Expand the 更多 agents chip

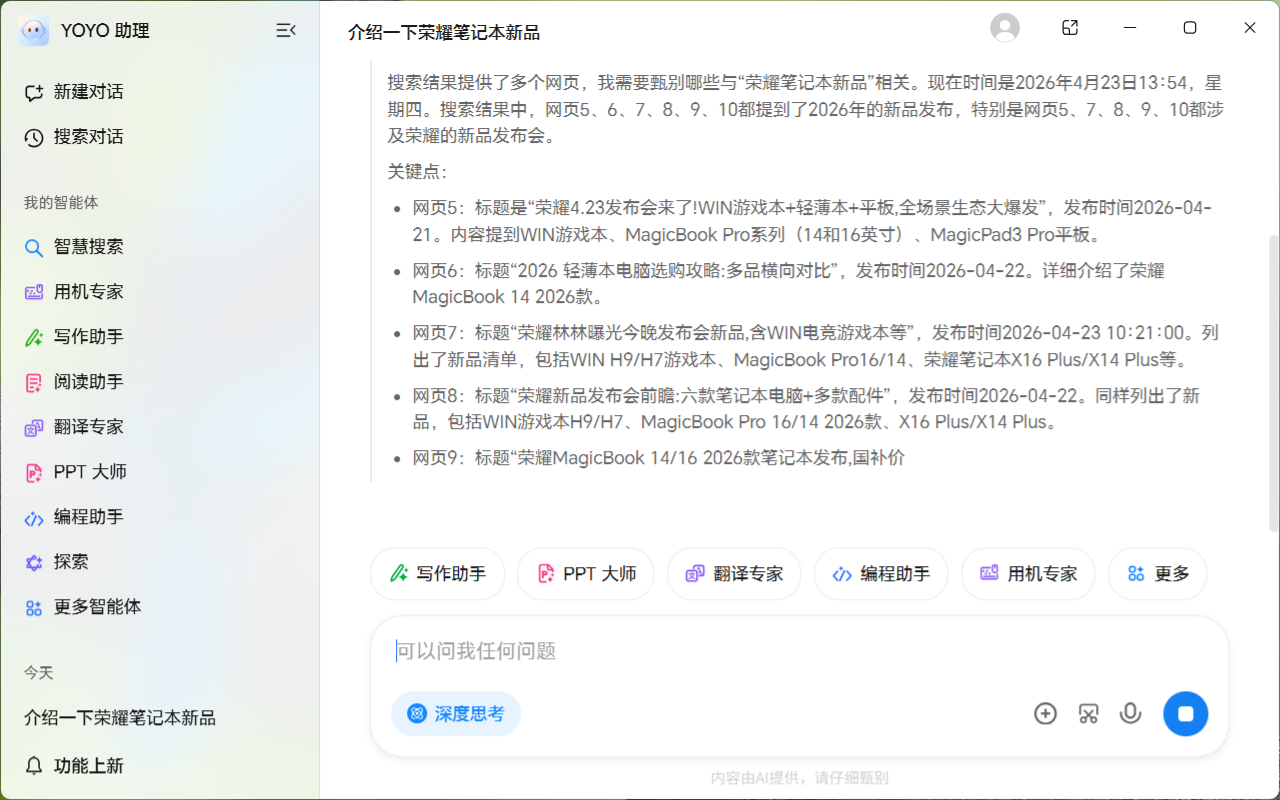(x=1158, y=574)
